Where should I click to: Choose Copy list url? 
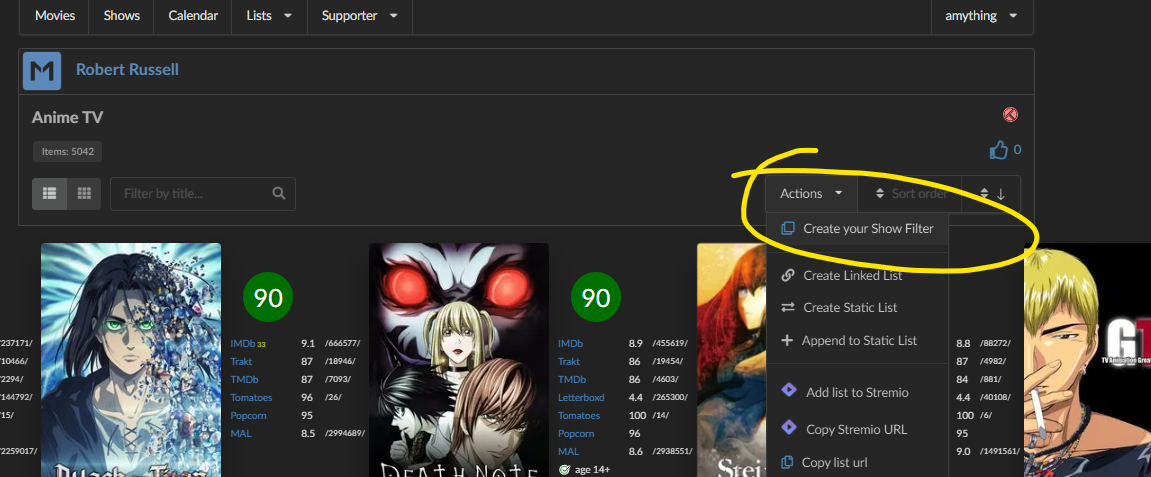(857, 462)
